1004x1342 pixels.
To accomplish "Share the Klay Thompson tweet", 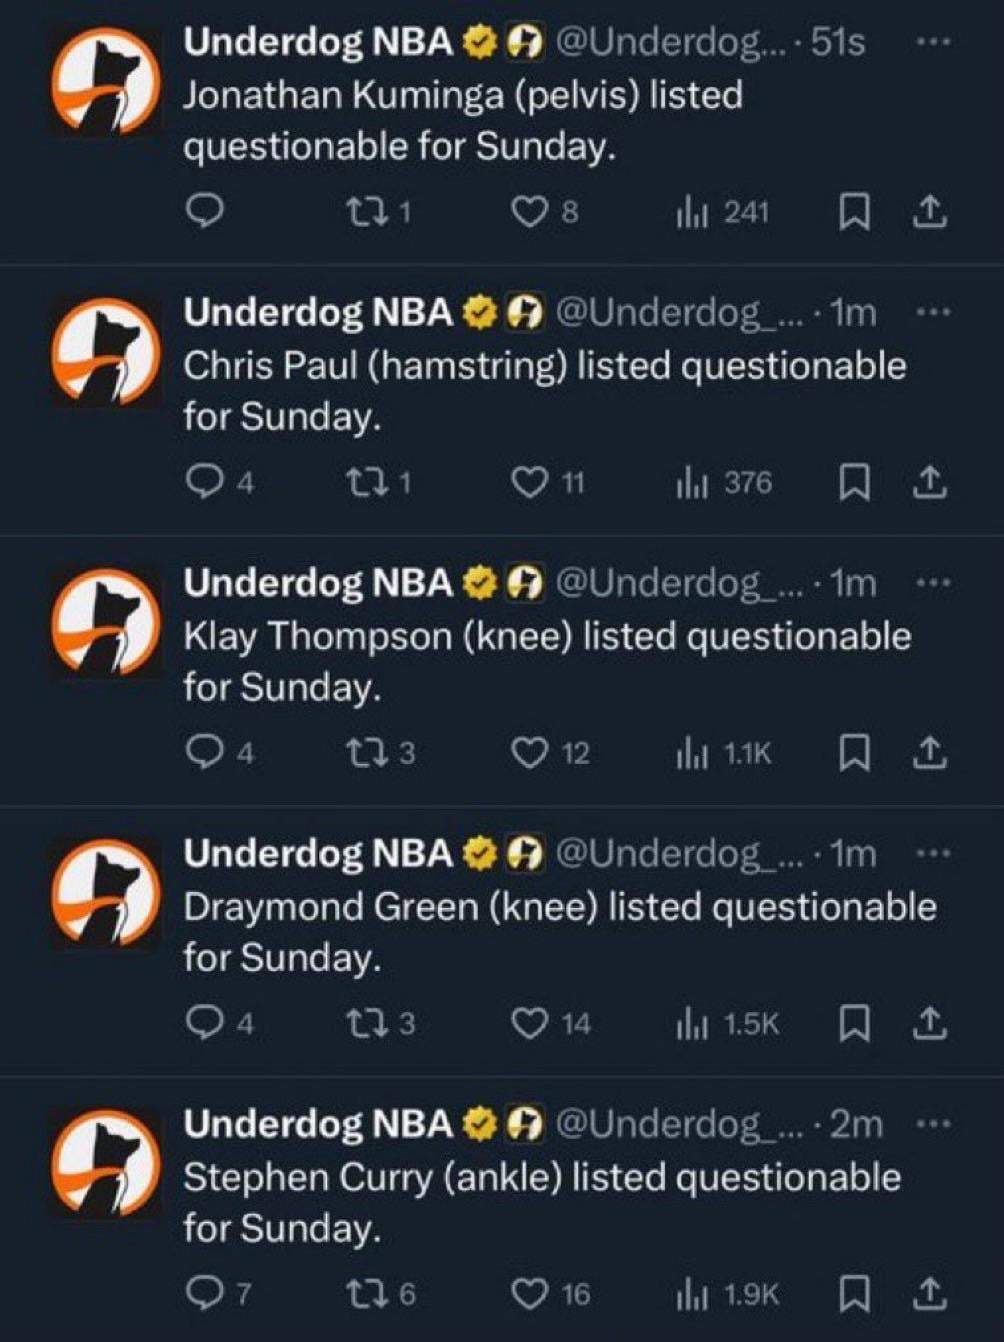I will pos(929,753).
